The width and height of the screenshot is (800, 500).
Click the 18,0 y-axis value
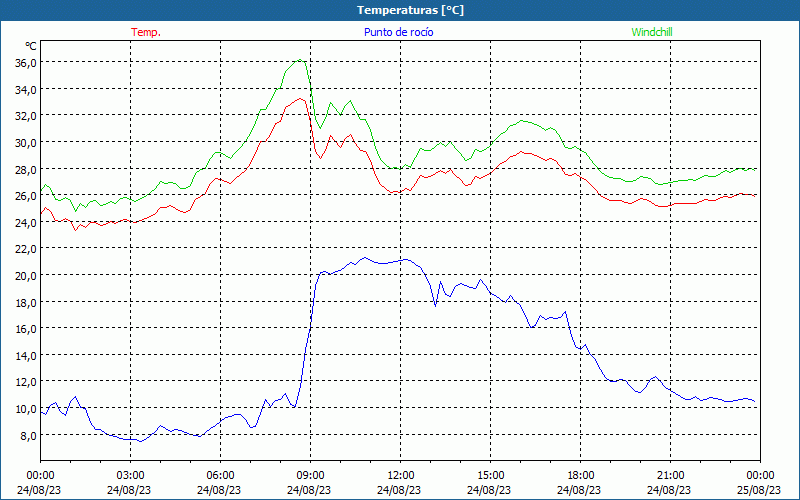(26, 302)
